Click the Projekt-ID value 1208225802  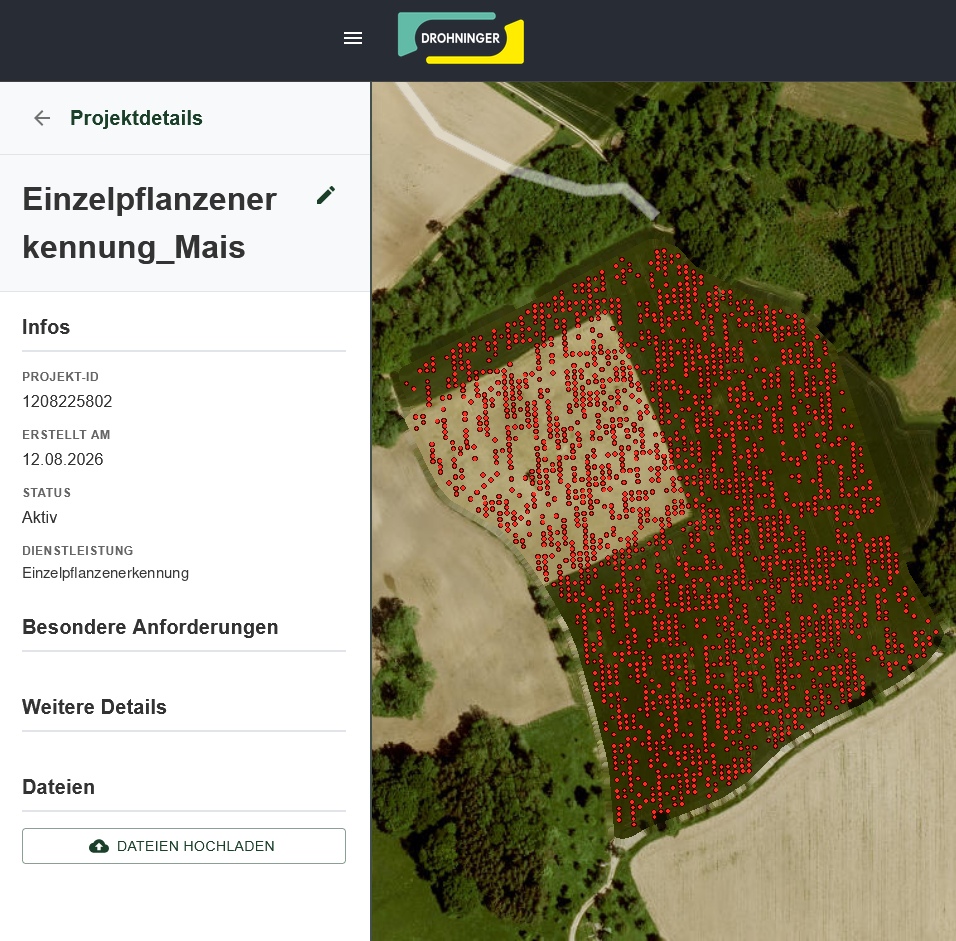pos(67,401)
